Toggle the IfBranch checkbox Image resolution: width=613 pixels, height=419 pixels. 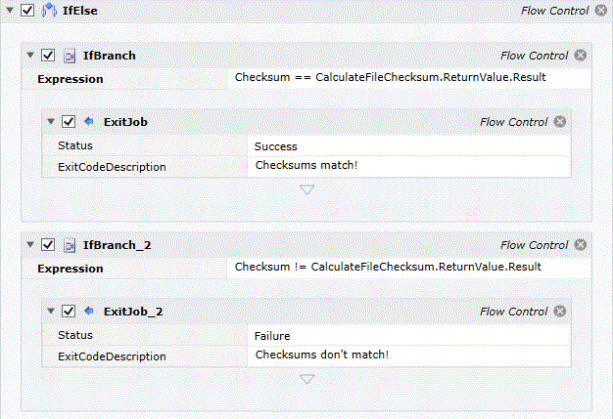[x=48, y=55]
